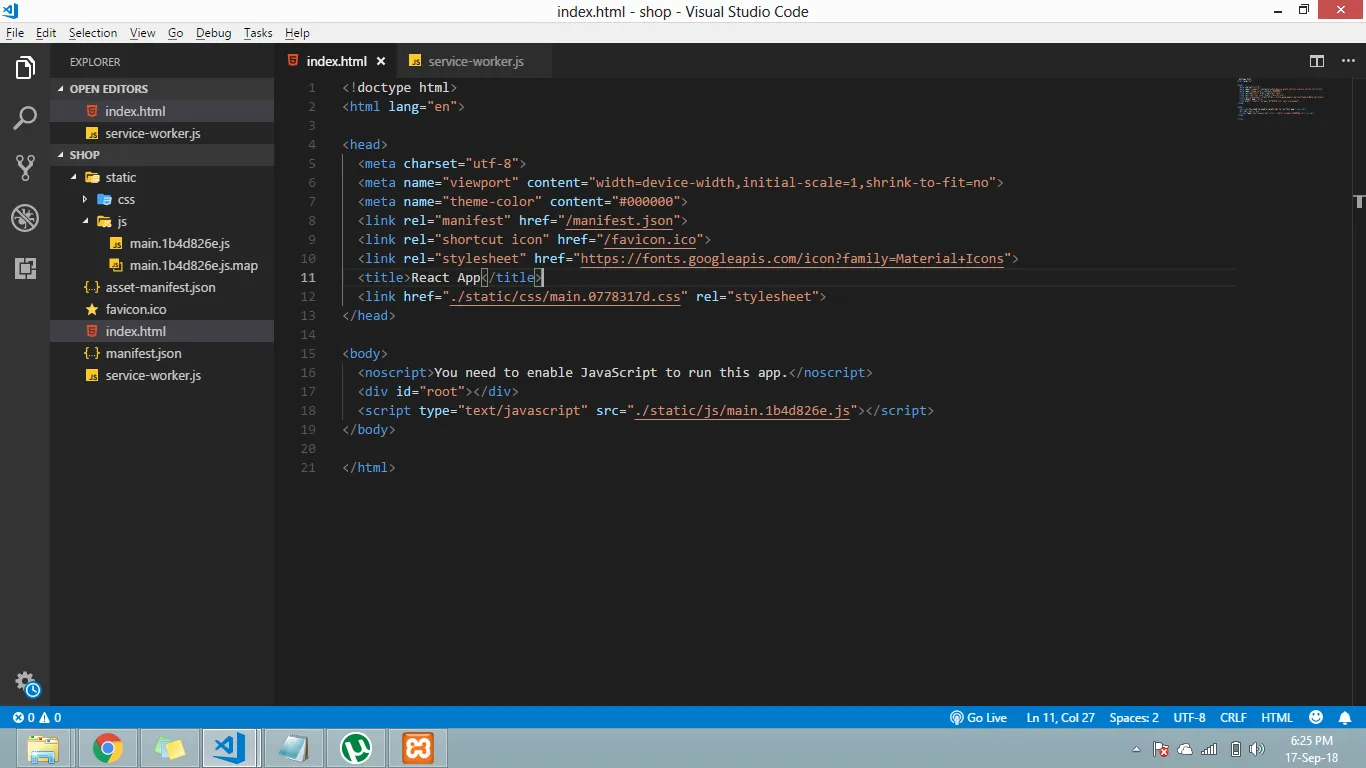Open the notifications bell
Screen dimensions: 1366x768
click(1345, 718)
